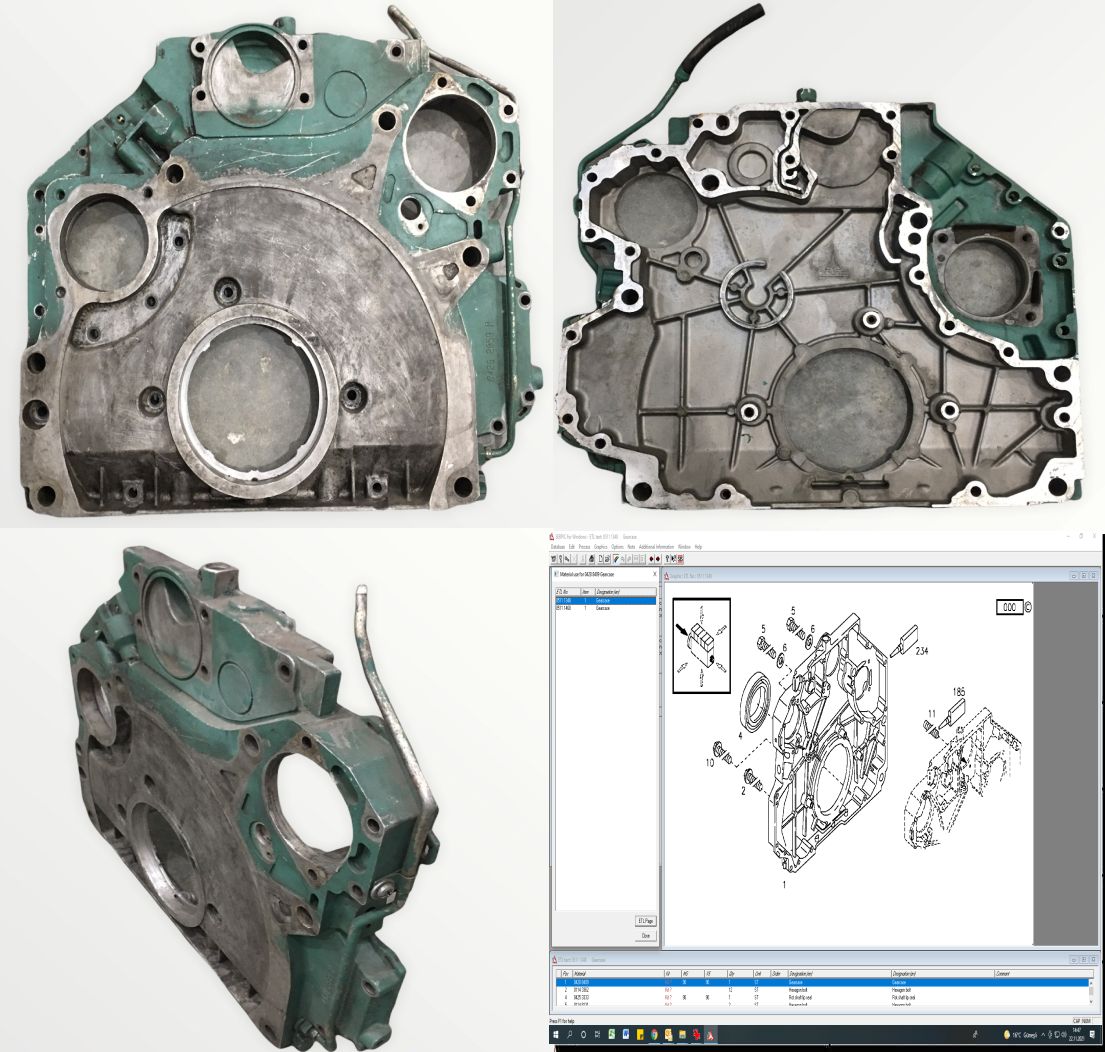
Task: Select the Gearcase row in the parts table
Action: [x=821, y=982]
